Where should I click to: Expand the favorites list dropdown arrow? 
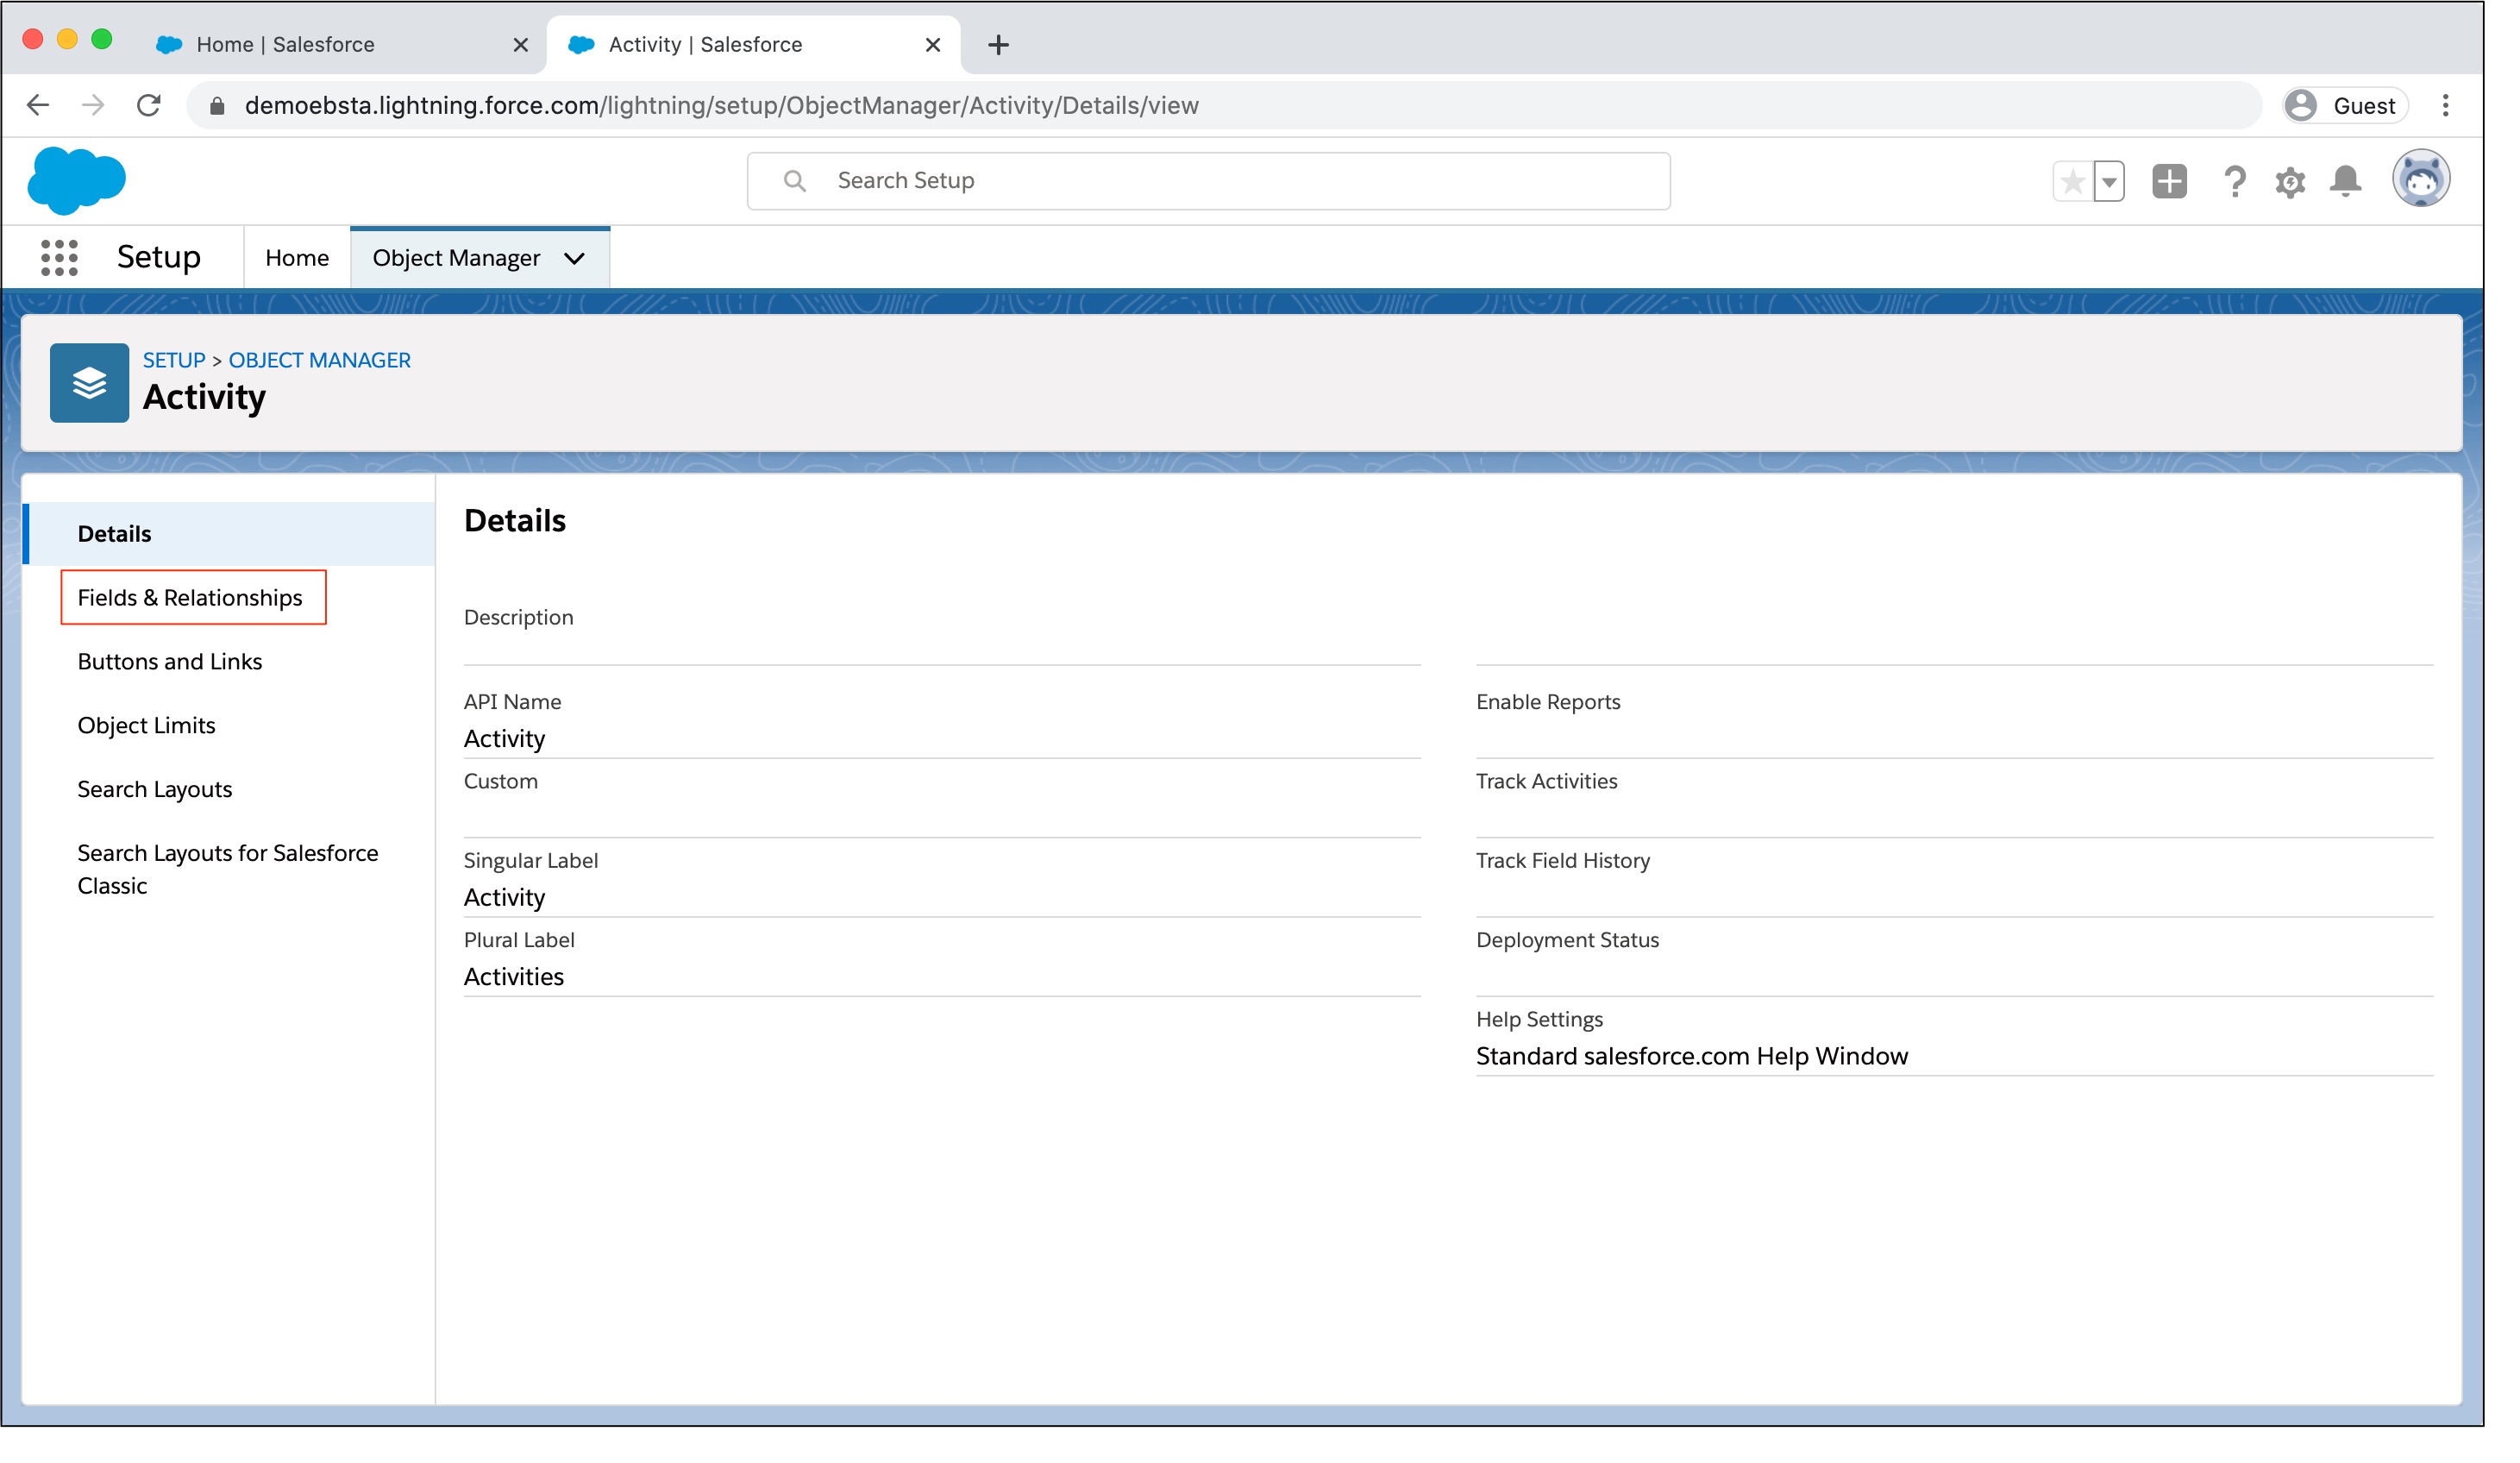(x=2109, y=182)
